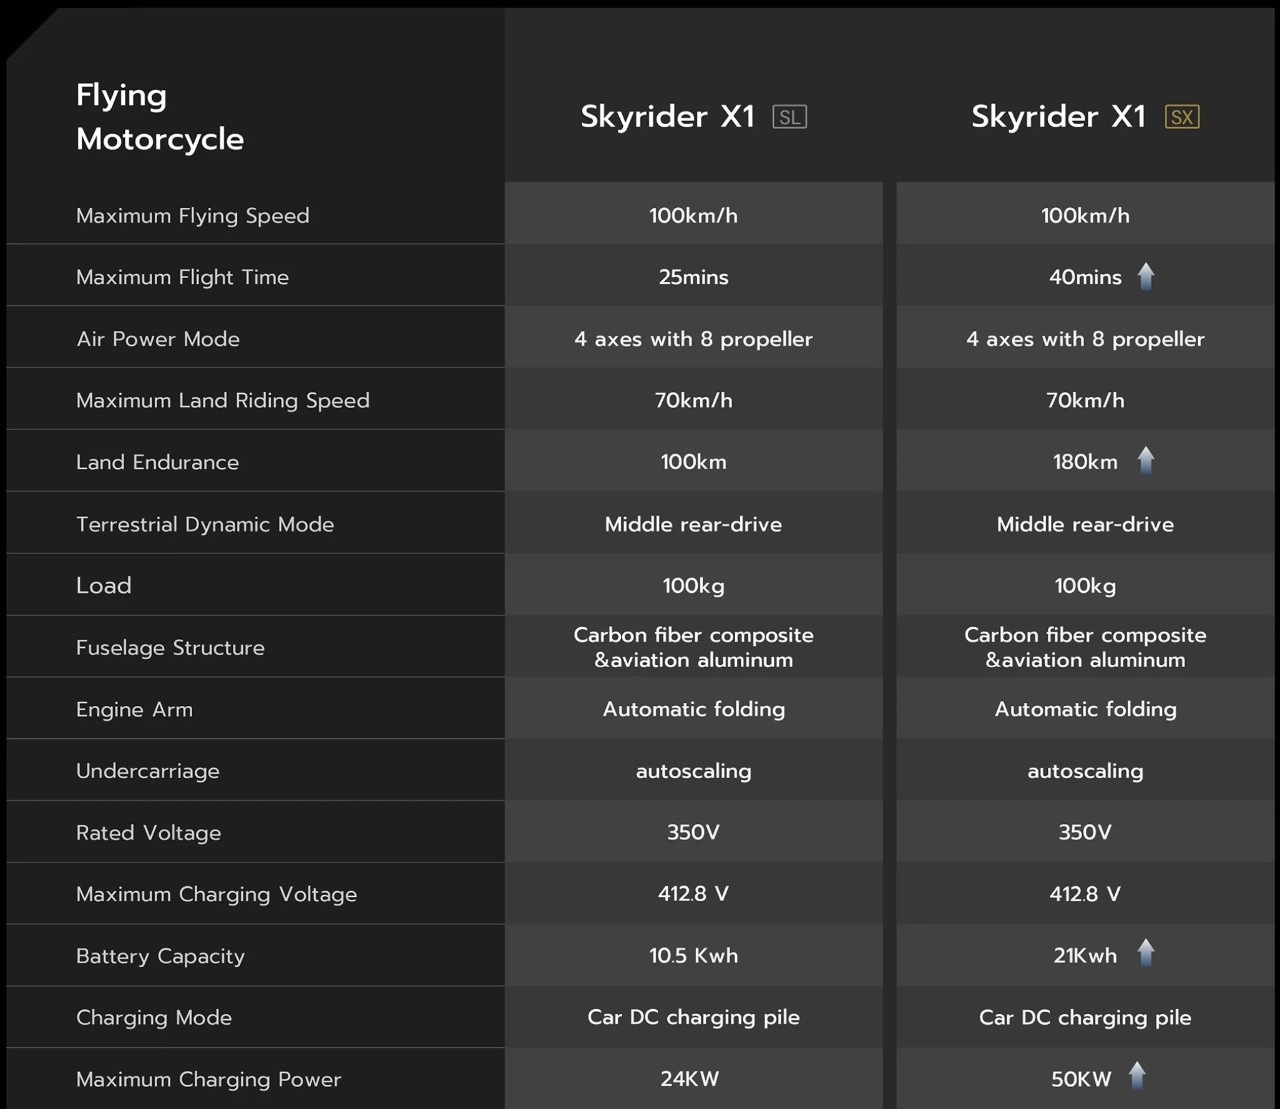Click the 25mins value in SL column

(693, 277)
